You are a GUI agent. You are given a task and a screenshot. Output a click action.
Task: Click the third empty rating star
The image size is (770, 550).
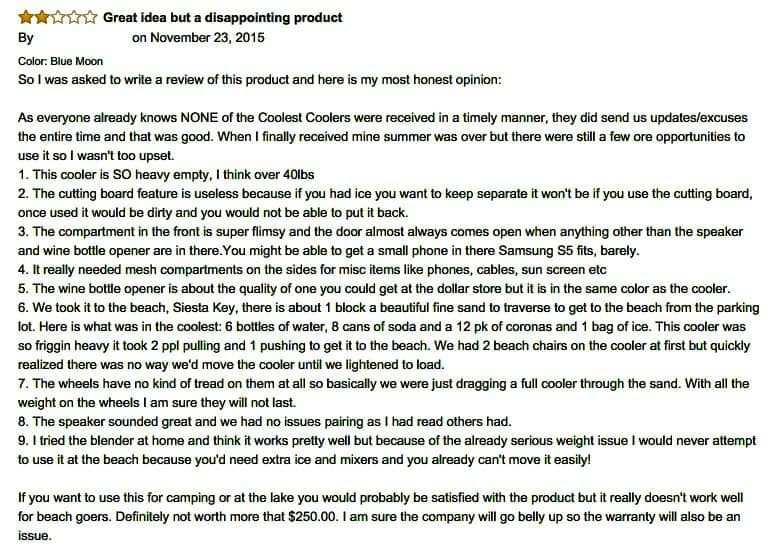[57, 18]
